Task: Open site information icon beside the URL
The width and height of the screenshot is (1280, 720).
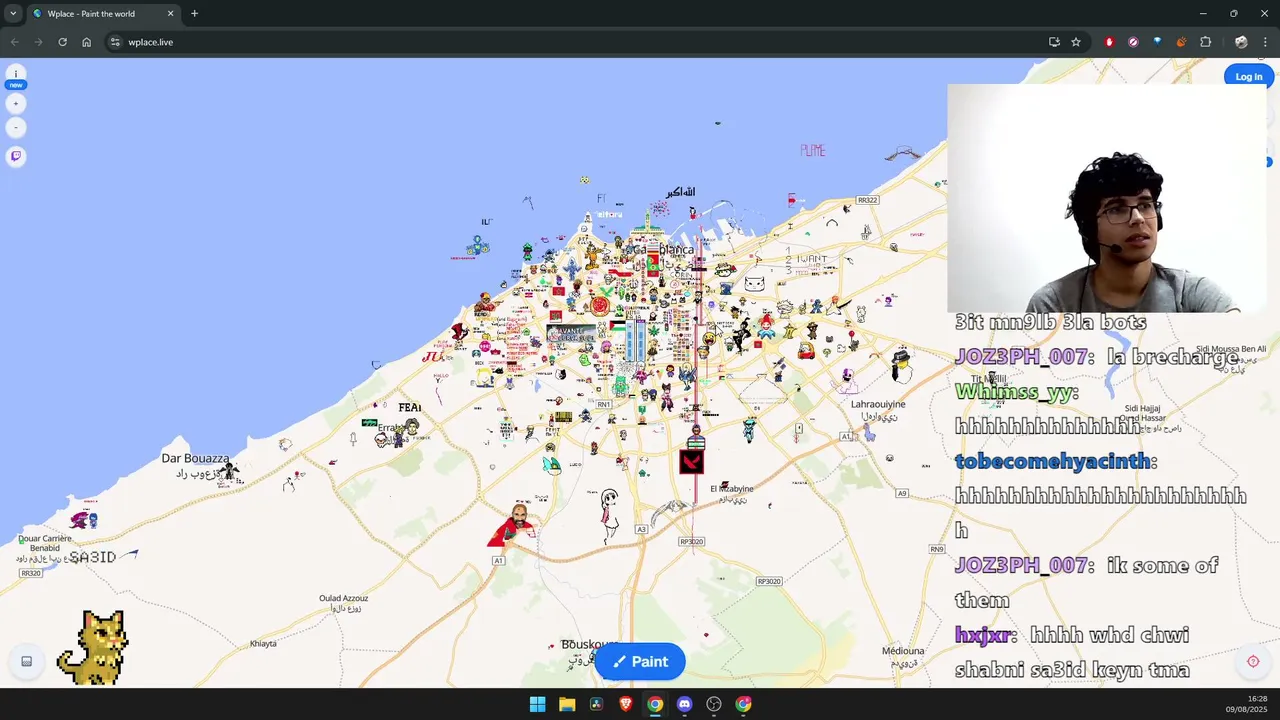Action: click(x=115, y=42)
